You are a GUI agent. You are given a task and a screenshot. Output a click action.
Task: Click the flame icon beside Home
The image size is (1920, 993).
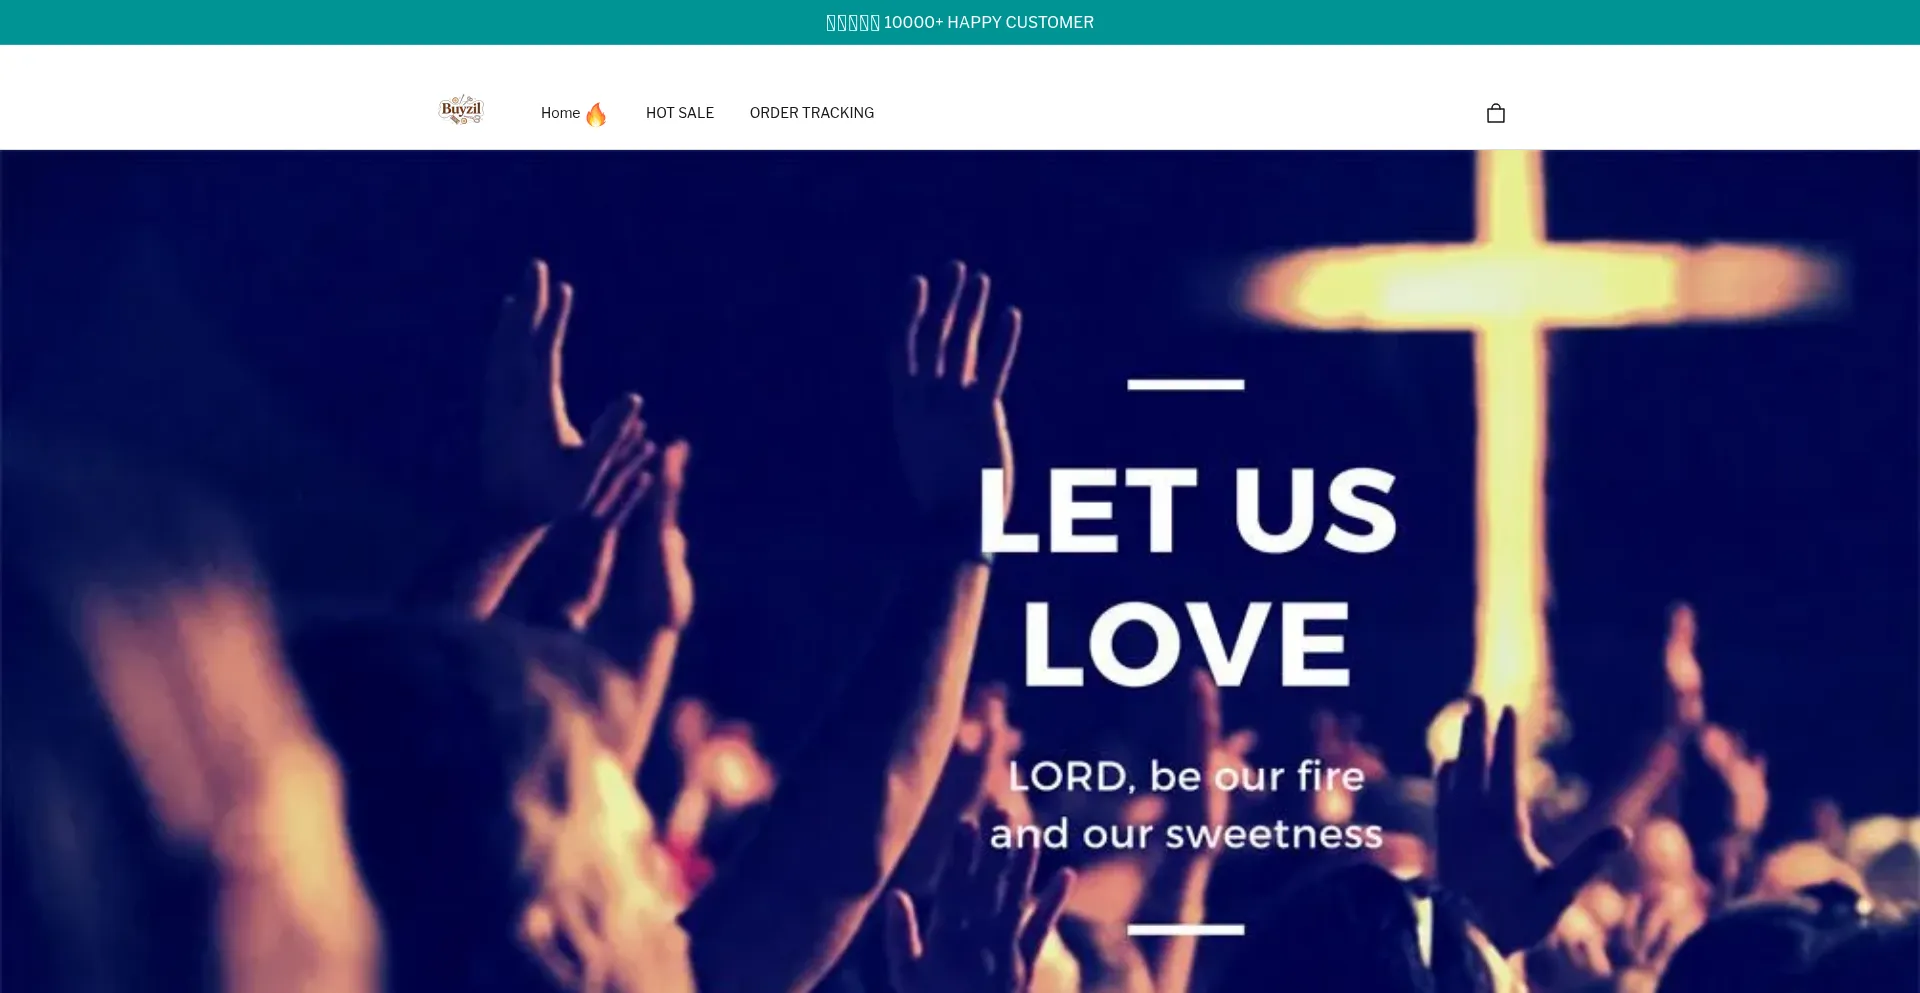click(596, 114)
